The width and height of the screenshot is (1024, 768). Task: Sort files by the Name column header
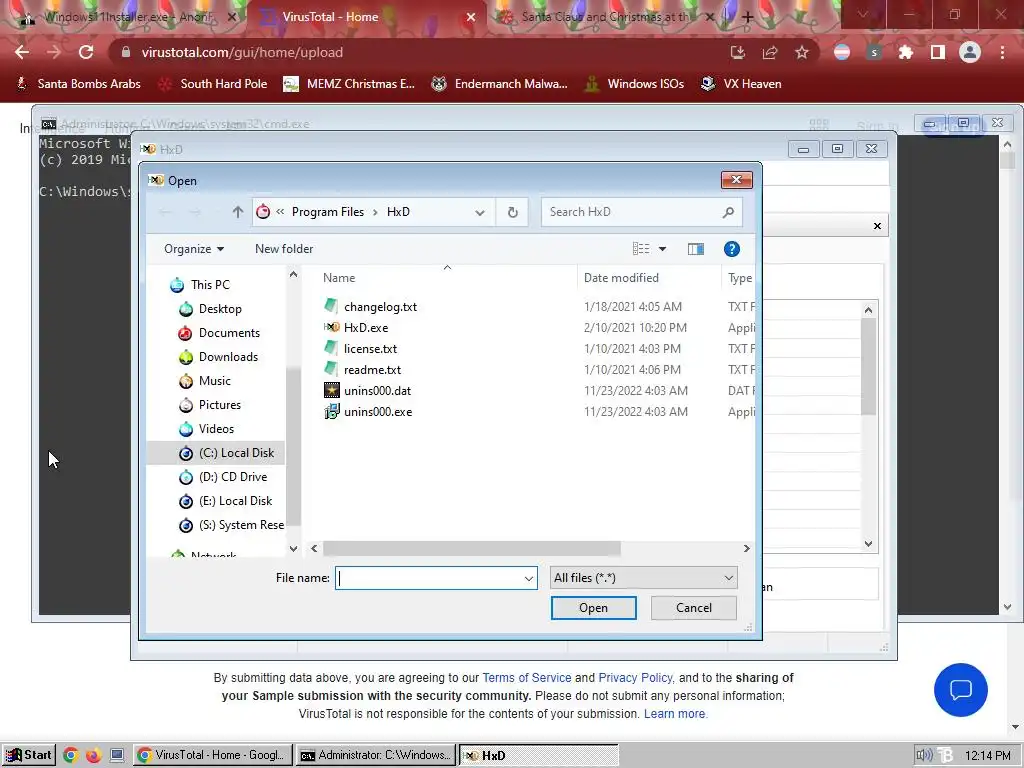tap(339, 278)
